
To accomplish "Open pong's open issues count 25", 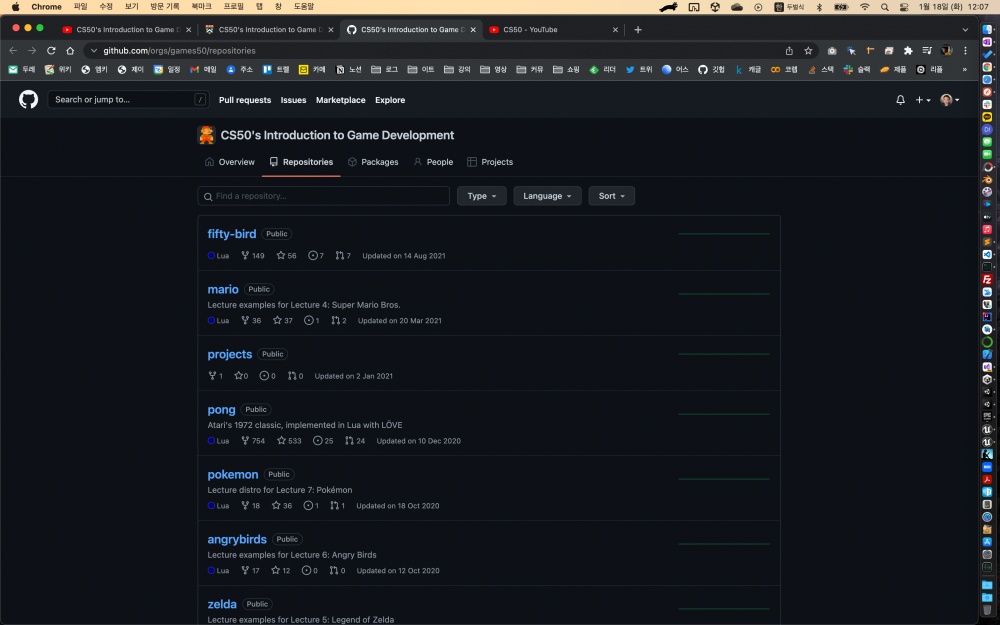I will click(x=323, y=441).
